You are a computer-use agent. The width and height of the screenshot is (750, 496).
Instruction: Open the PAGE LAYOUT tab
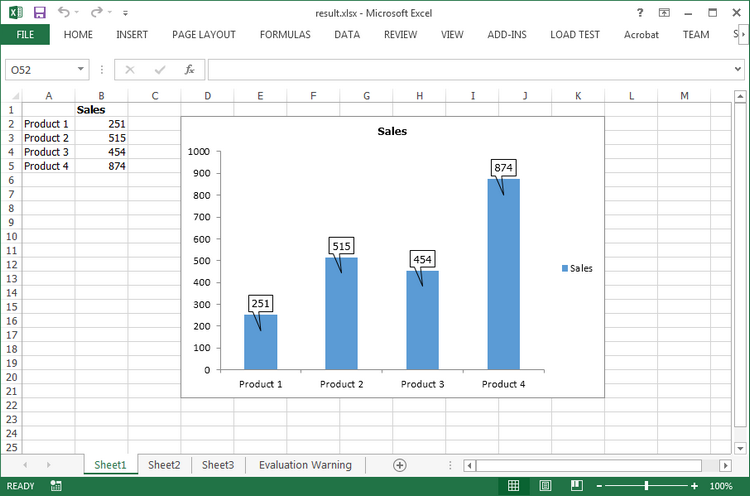(x=204, y=34)
